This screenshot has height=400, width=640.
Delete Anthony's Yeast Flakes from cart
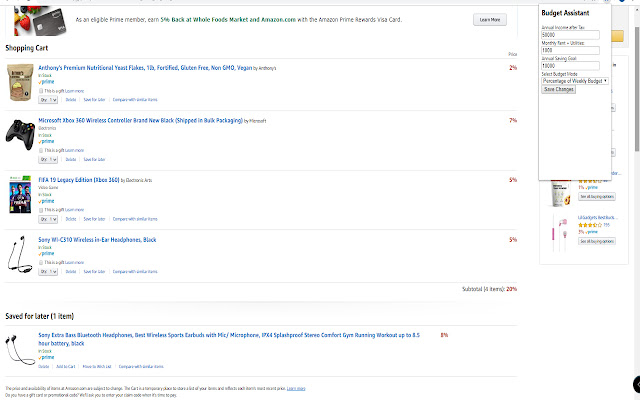(x=71, y=100)
